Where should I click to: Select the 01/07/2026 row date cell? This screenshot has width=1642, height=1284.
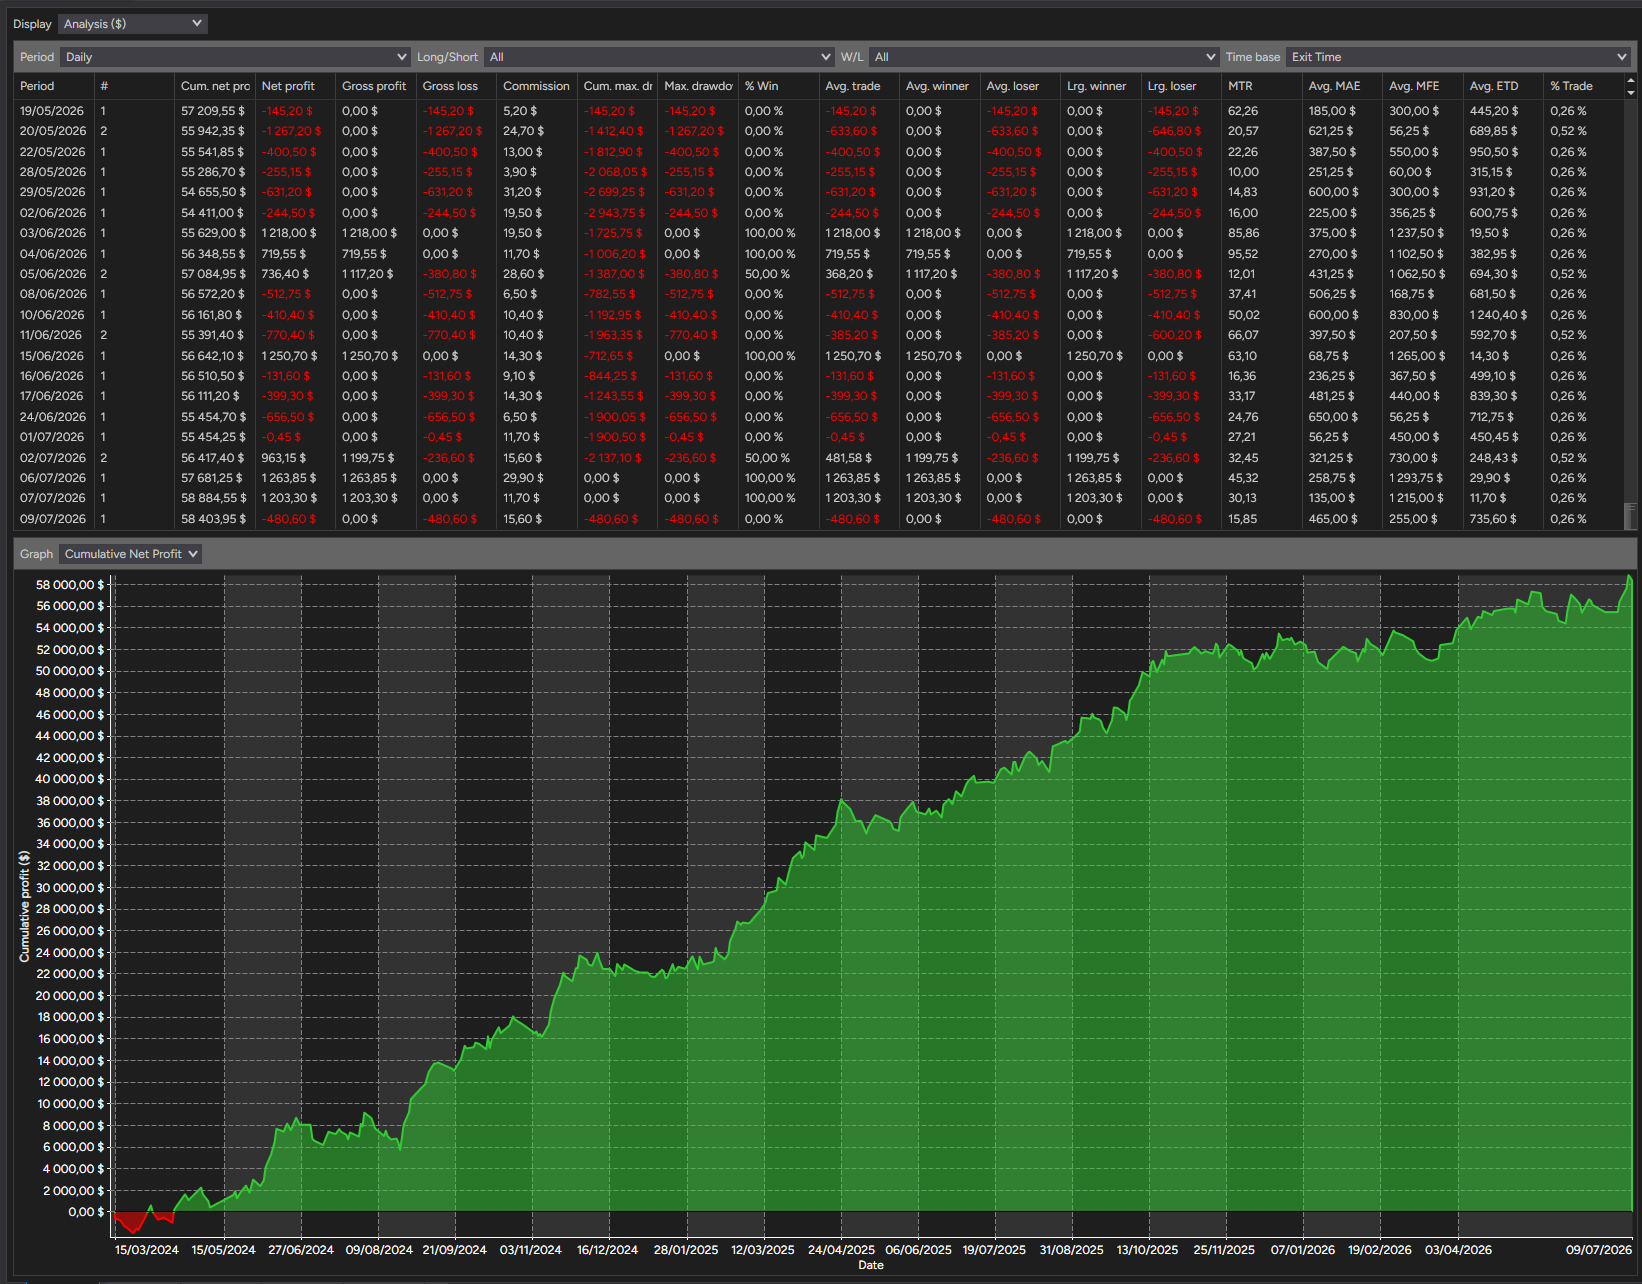(52, 437)
